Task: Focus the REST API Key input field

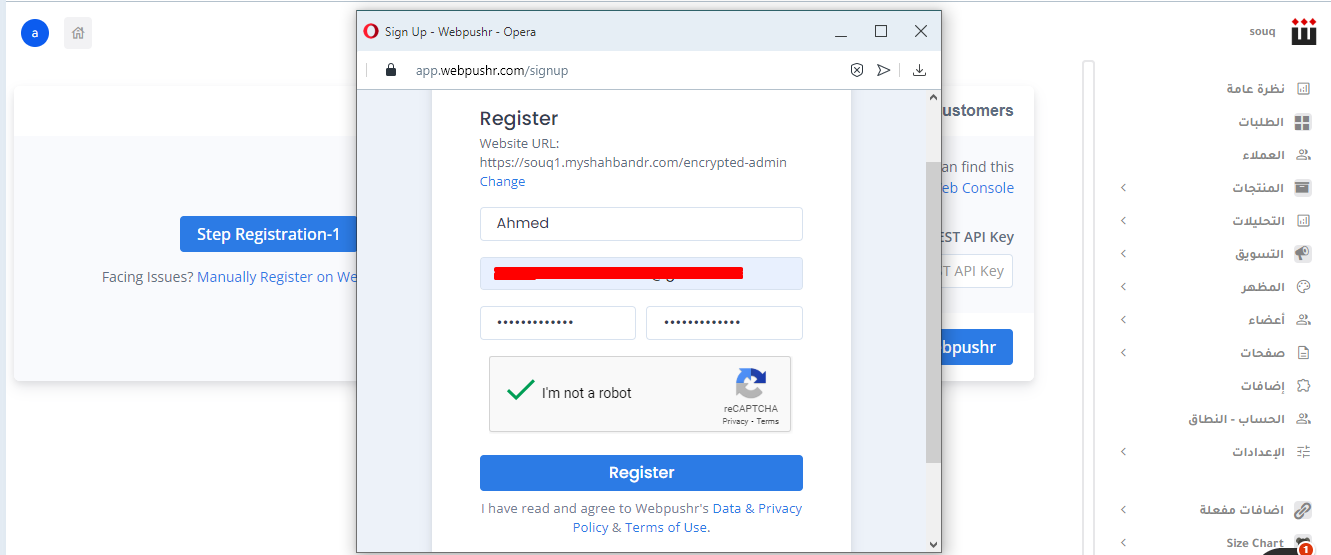Action: (977, 271)
